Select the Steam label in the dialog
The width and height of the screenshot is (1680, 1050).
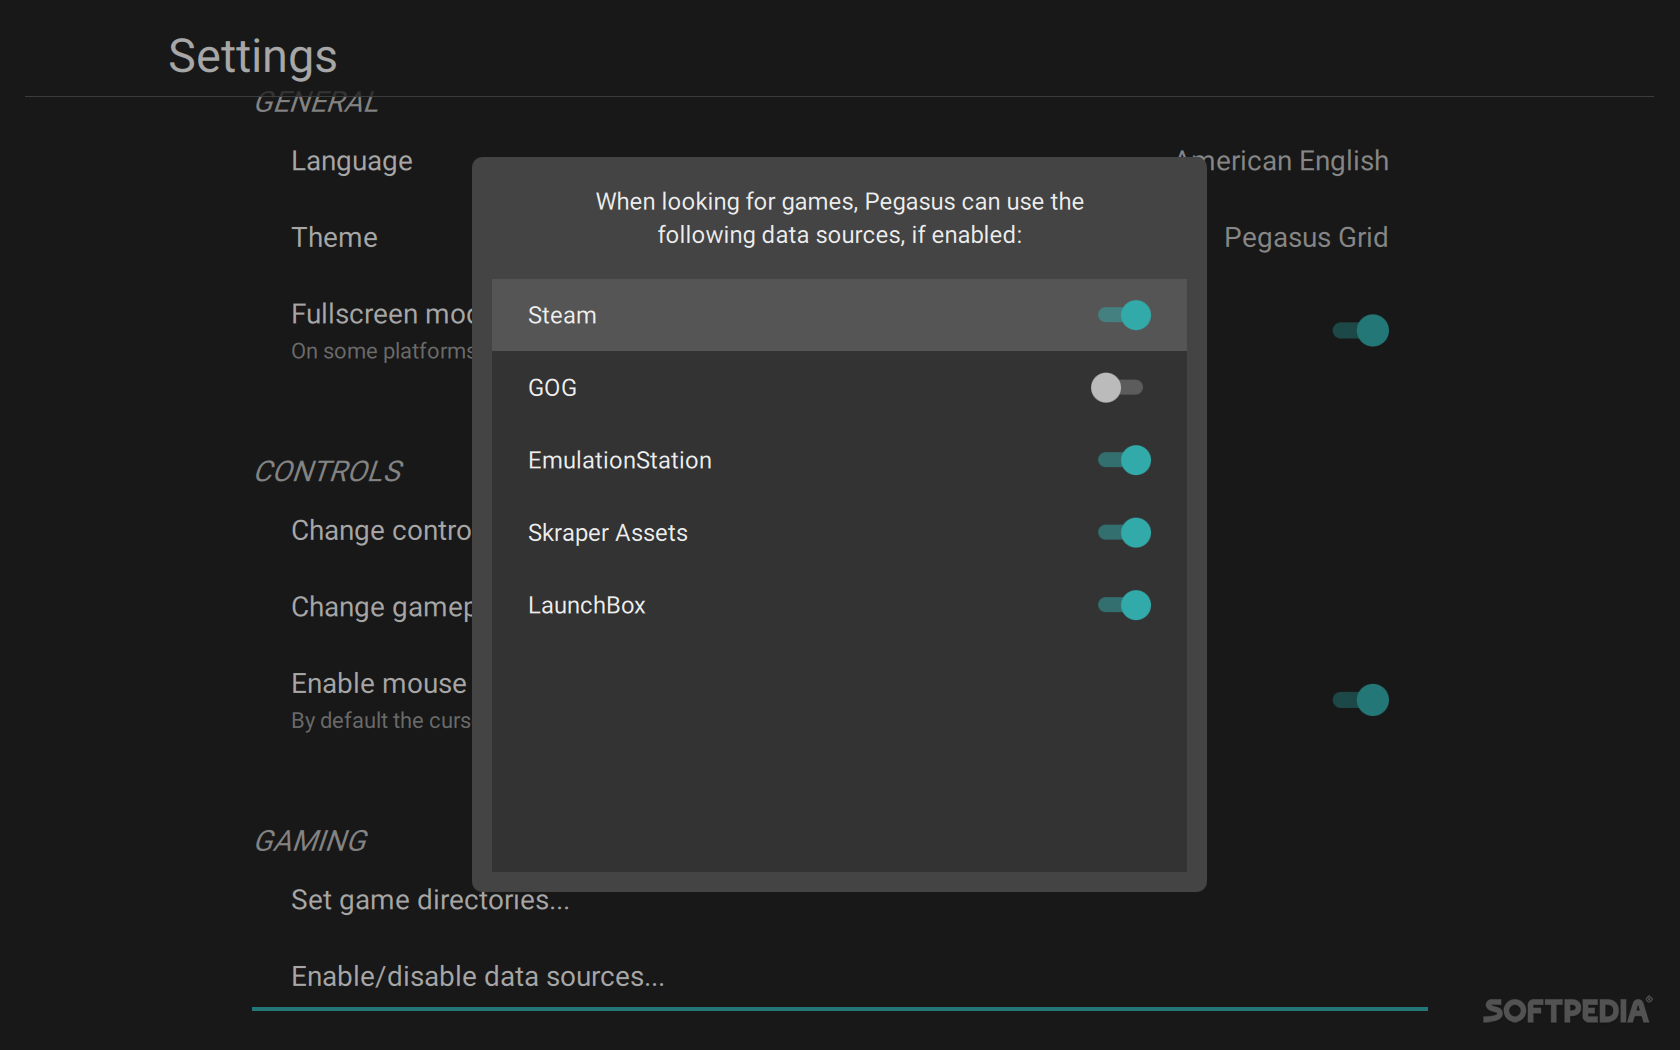(562, 315)
